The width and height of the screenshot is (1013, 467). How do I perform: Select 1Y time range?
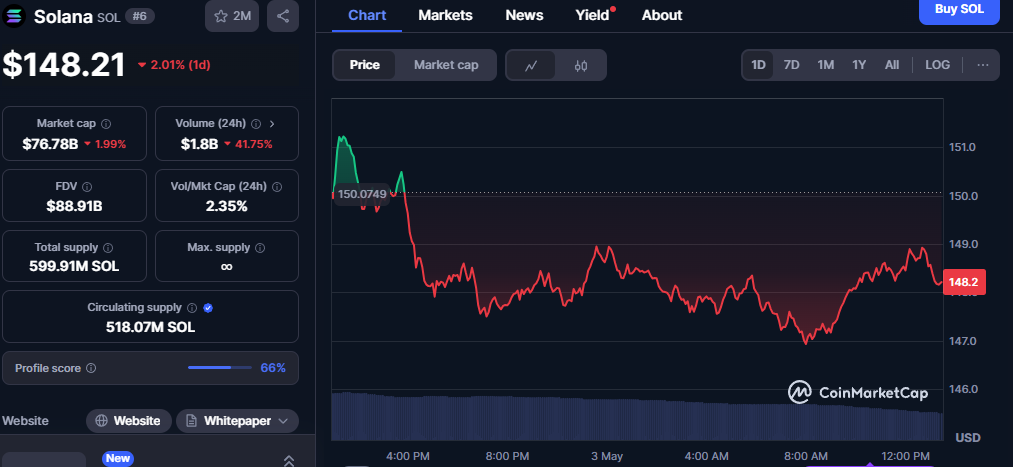(859, 65)
